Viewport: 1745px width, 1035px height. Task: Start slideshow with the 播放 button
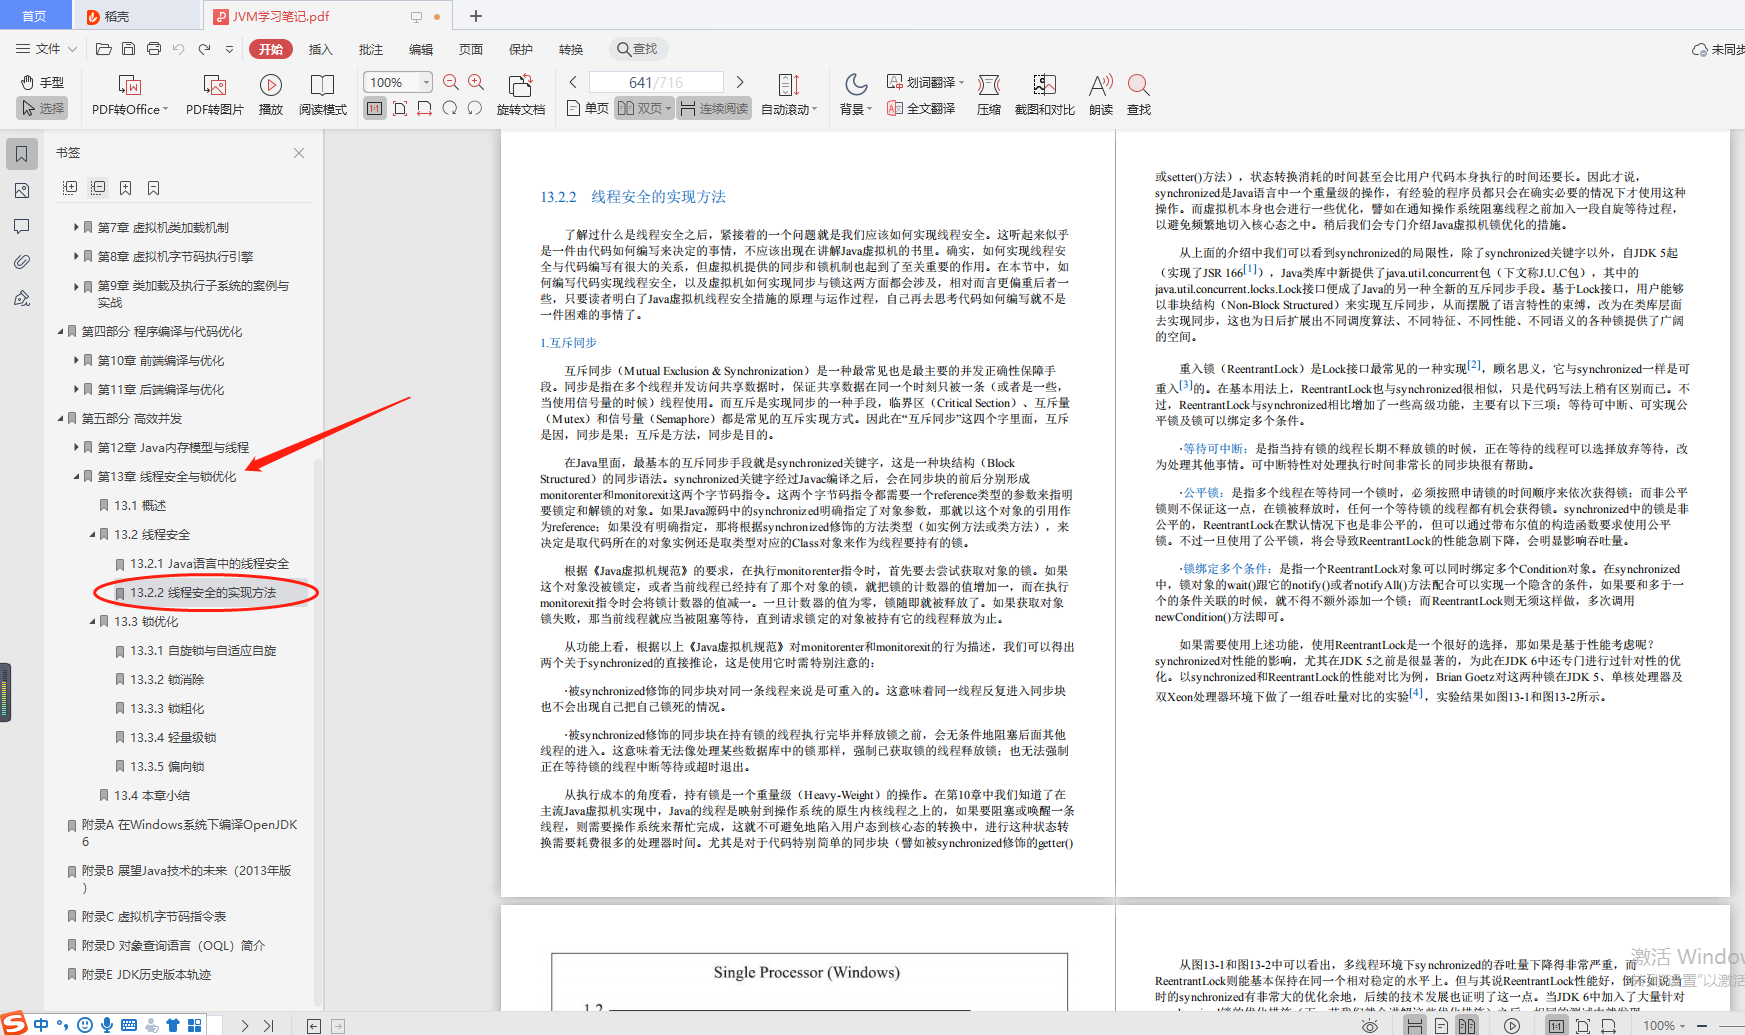pyautogui.click(x=270, y=95)
